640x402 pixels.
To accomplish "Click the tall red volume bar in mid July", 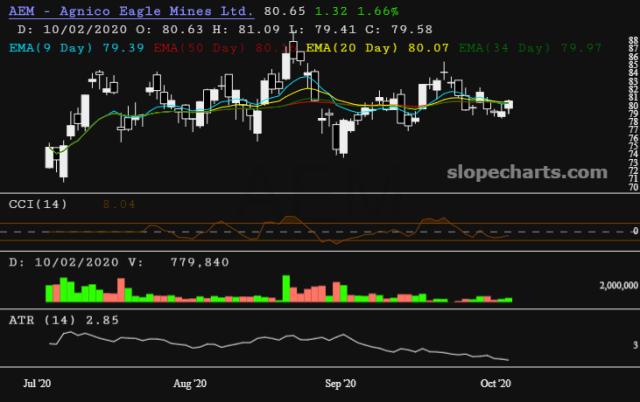I will click(x=121, y=290).
